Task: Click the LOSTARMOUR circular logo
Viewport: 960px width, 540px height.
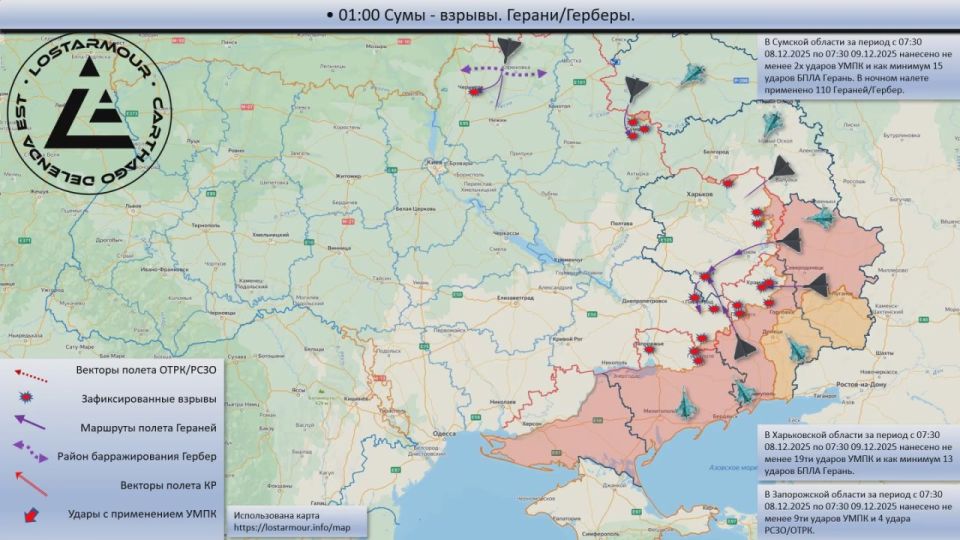Action: [89, 114]
